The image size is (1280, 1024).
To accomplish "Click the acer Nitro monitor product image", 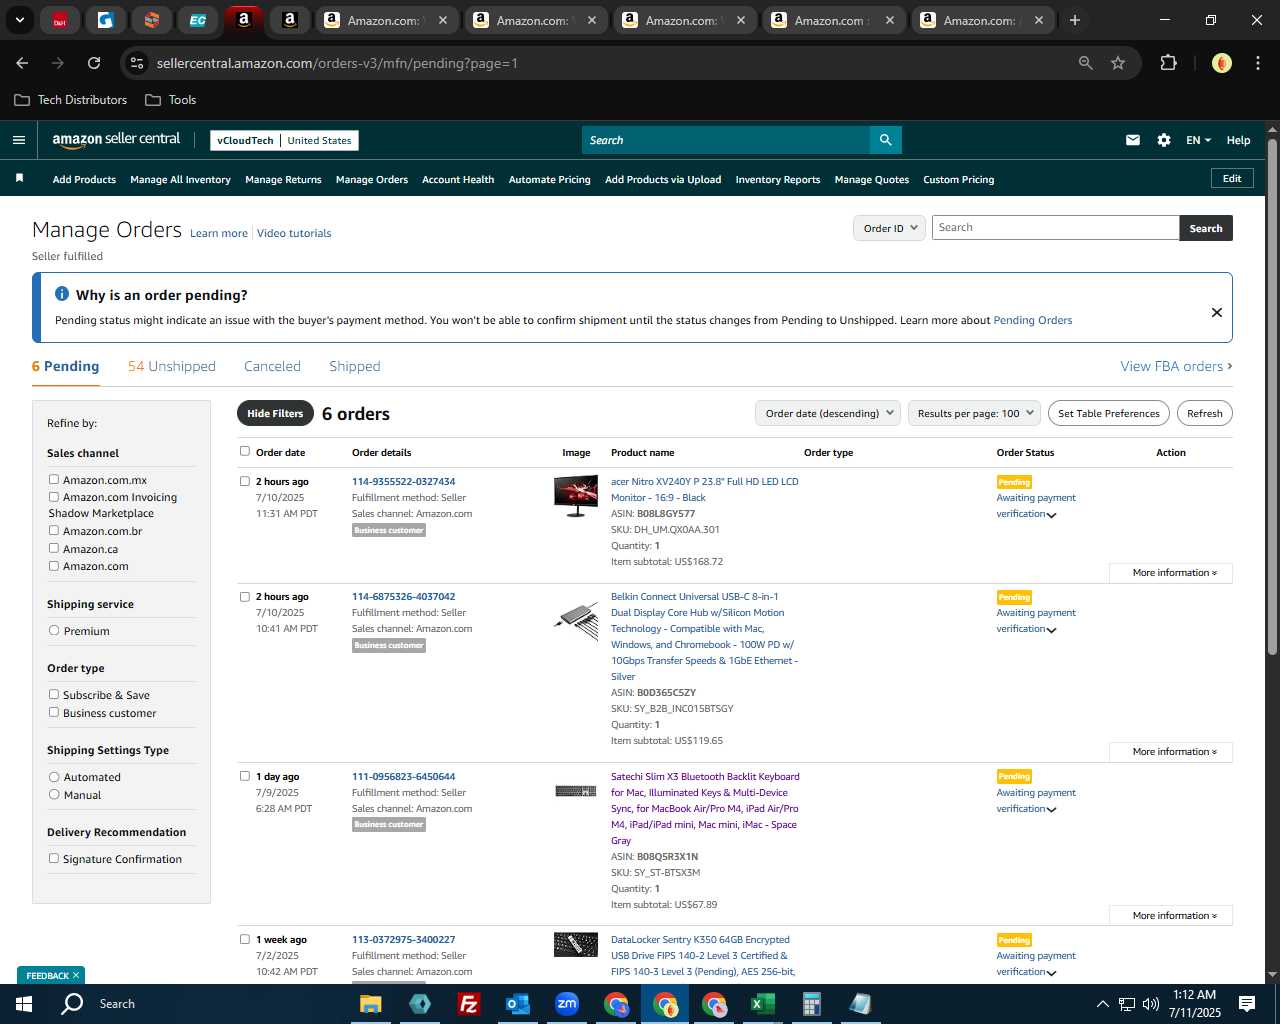I will pyautogui.click(x=576, y=496).
